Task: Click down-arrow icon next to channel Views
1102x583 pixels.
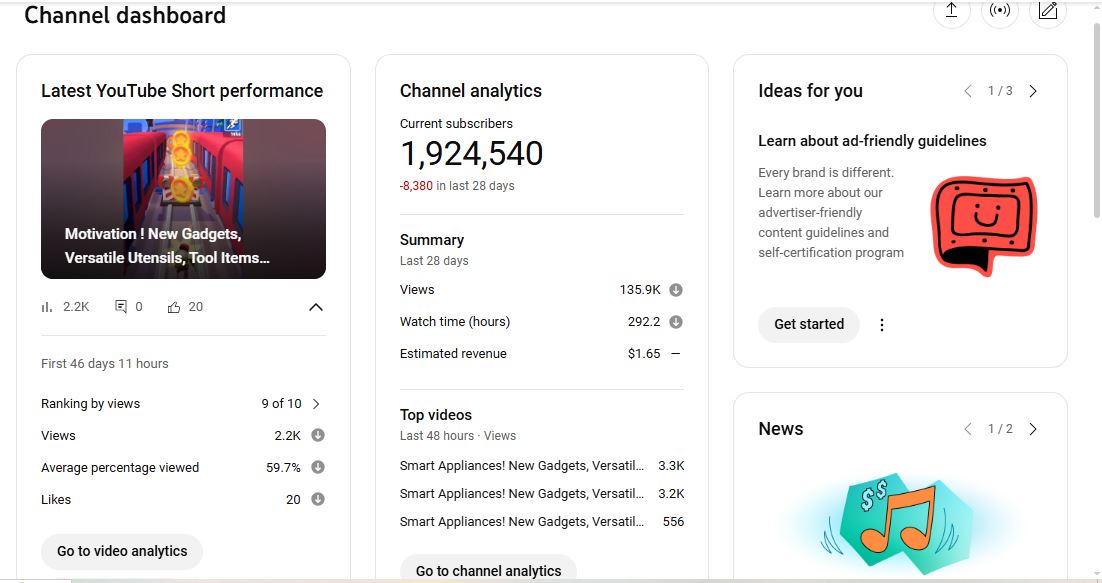Action: tap(676, 290)
